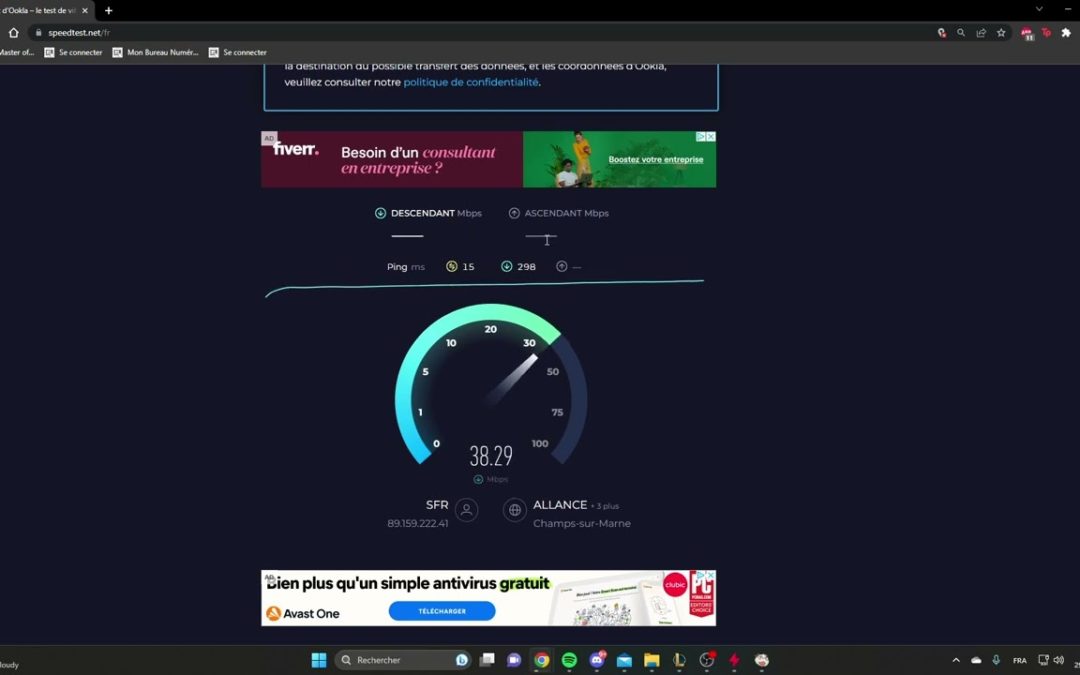
Task: Click the Fiverr AdChoices triangle icon
Action: coord(700,136)
